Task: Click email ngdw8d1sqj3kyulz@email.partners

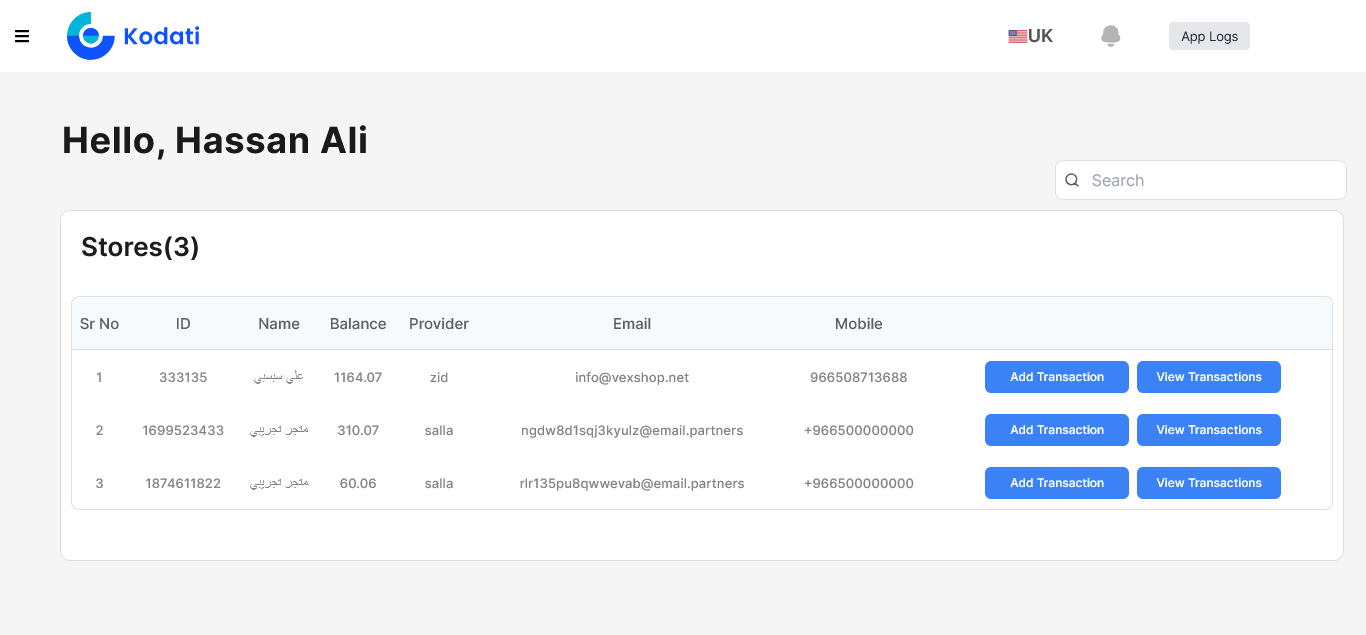Action: click(x=632, y=430)
